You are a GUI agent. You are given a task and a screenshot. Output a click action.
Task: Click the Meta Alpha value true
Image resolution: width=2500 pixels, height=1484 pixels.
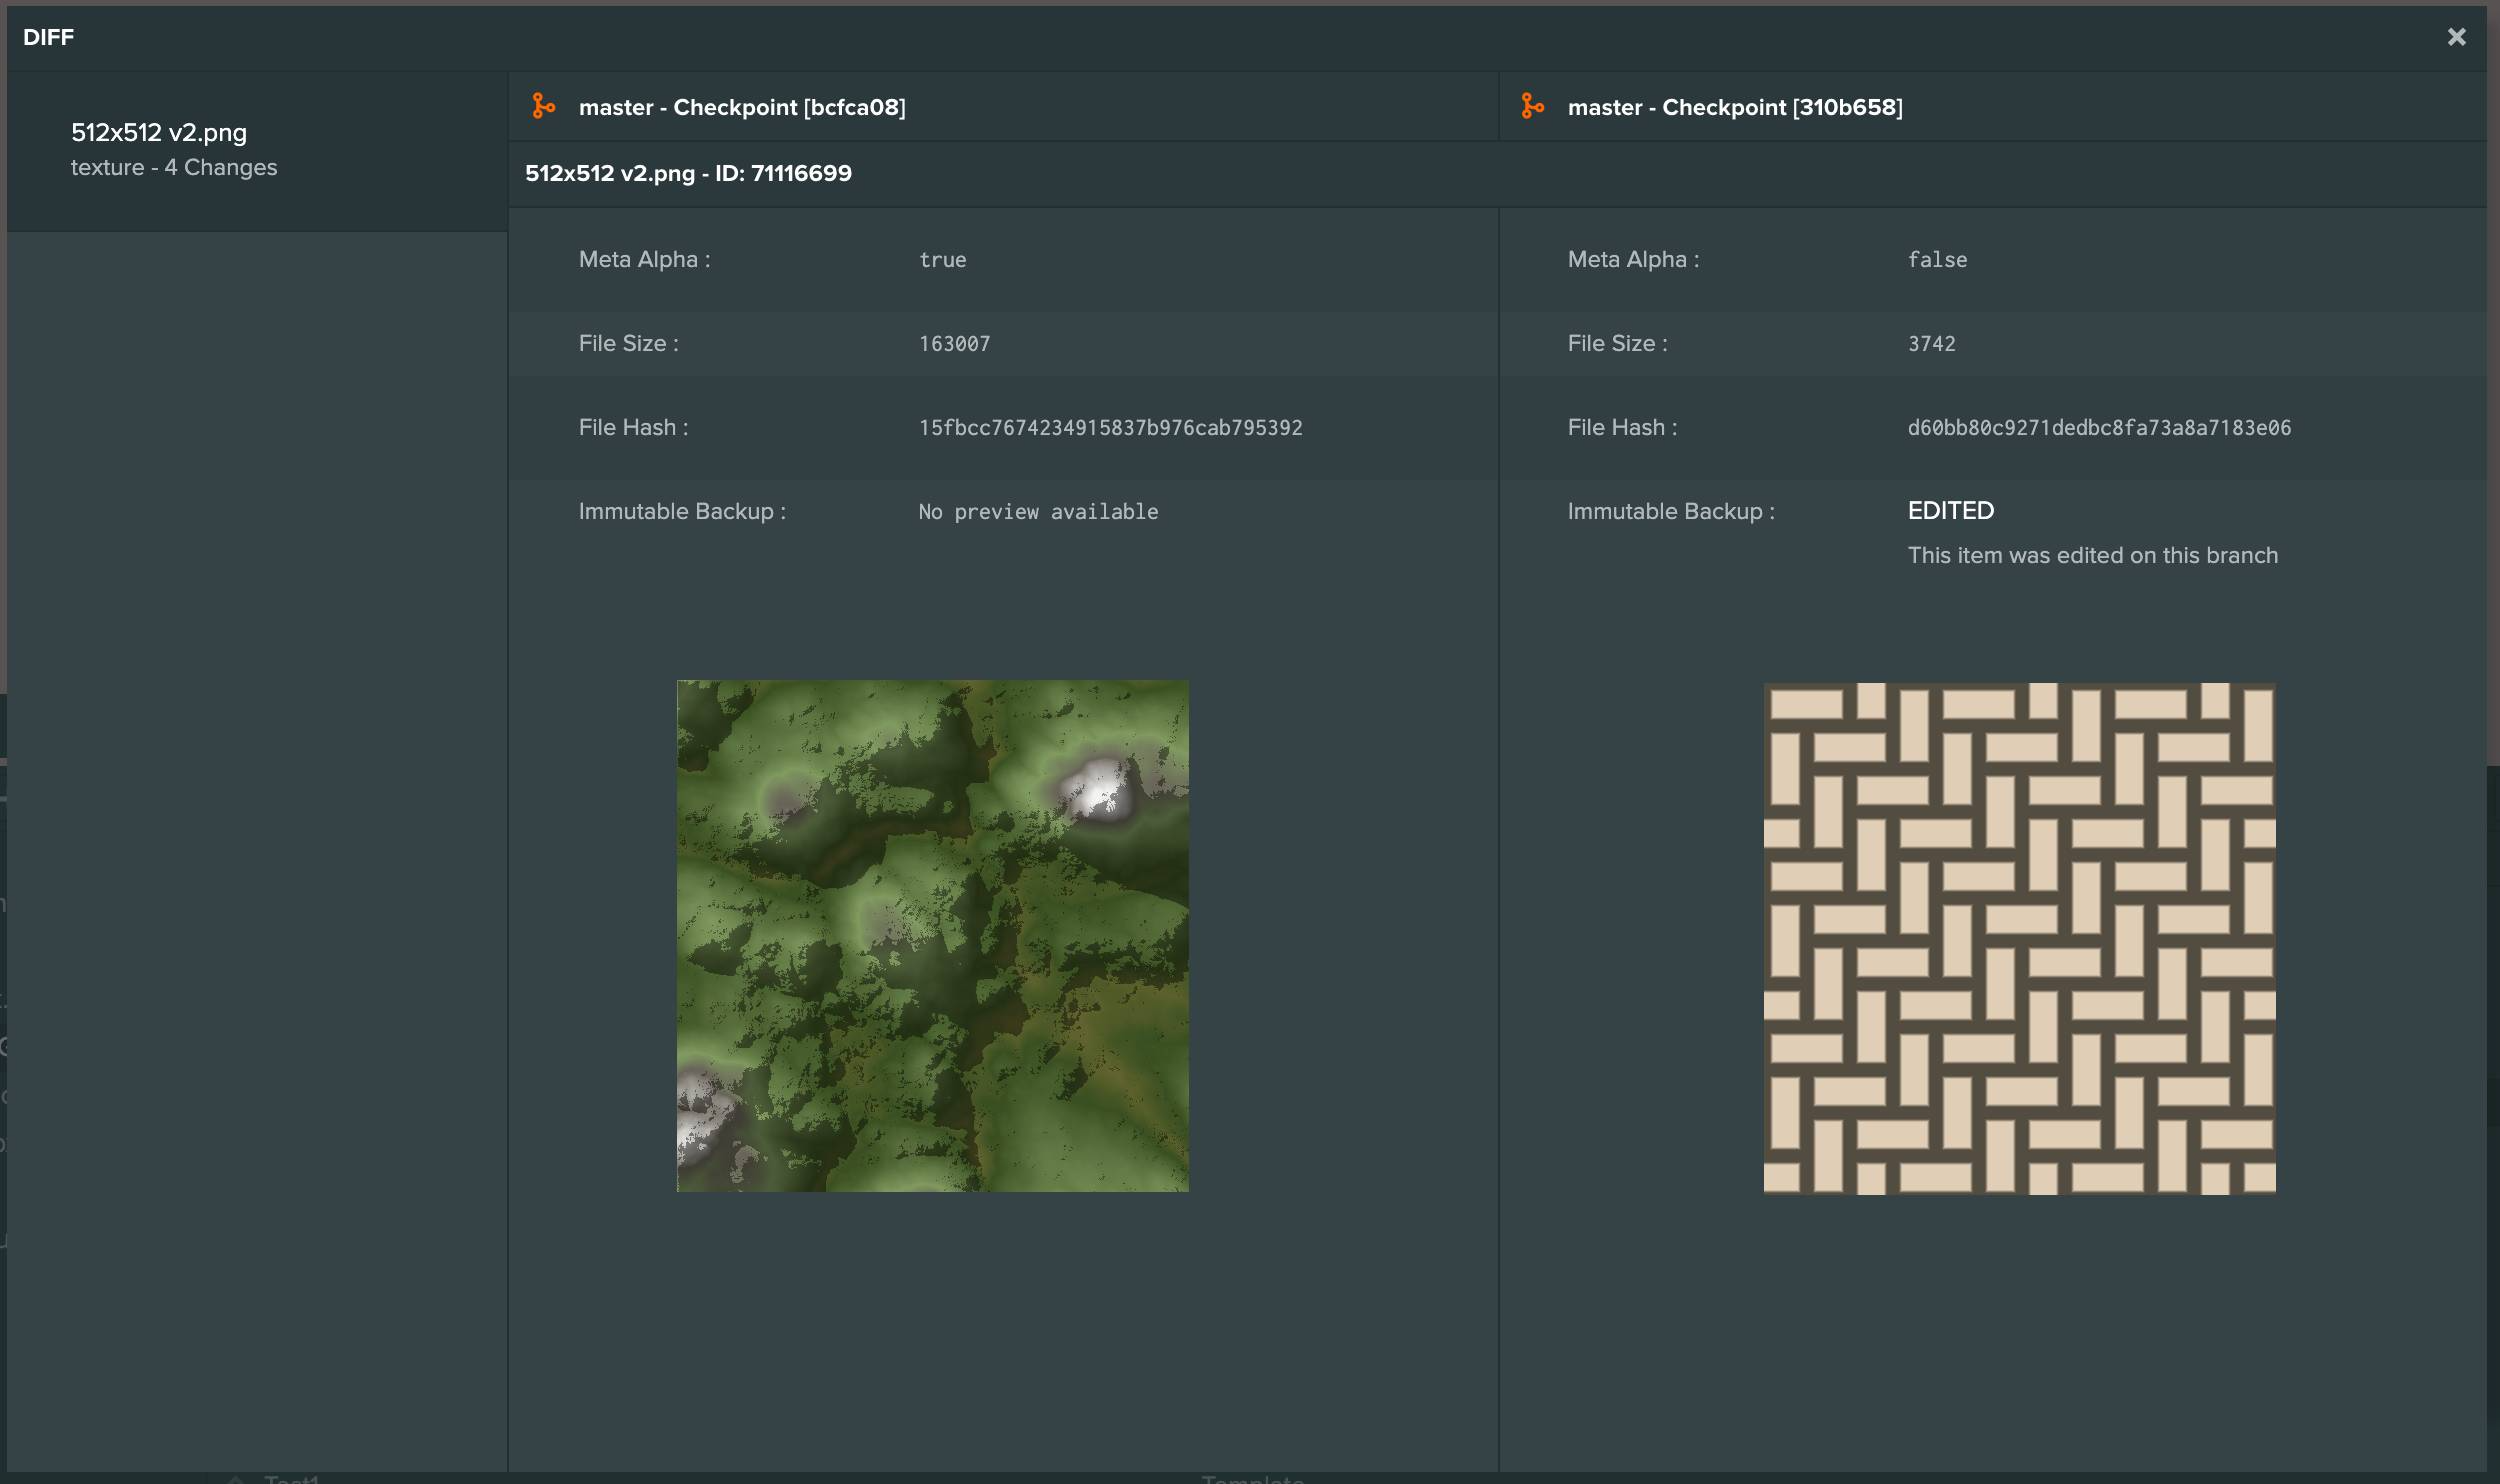point(941,259)
